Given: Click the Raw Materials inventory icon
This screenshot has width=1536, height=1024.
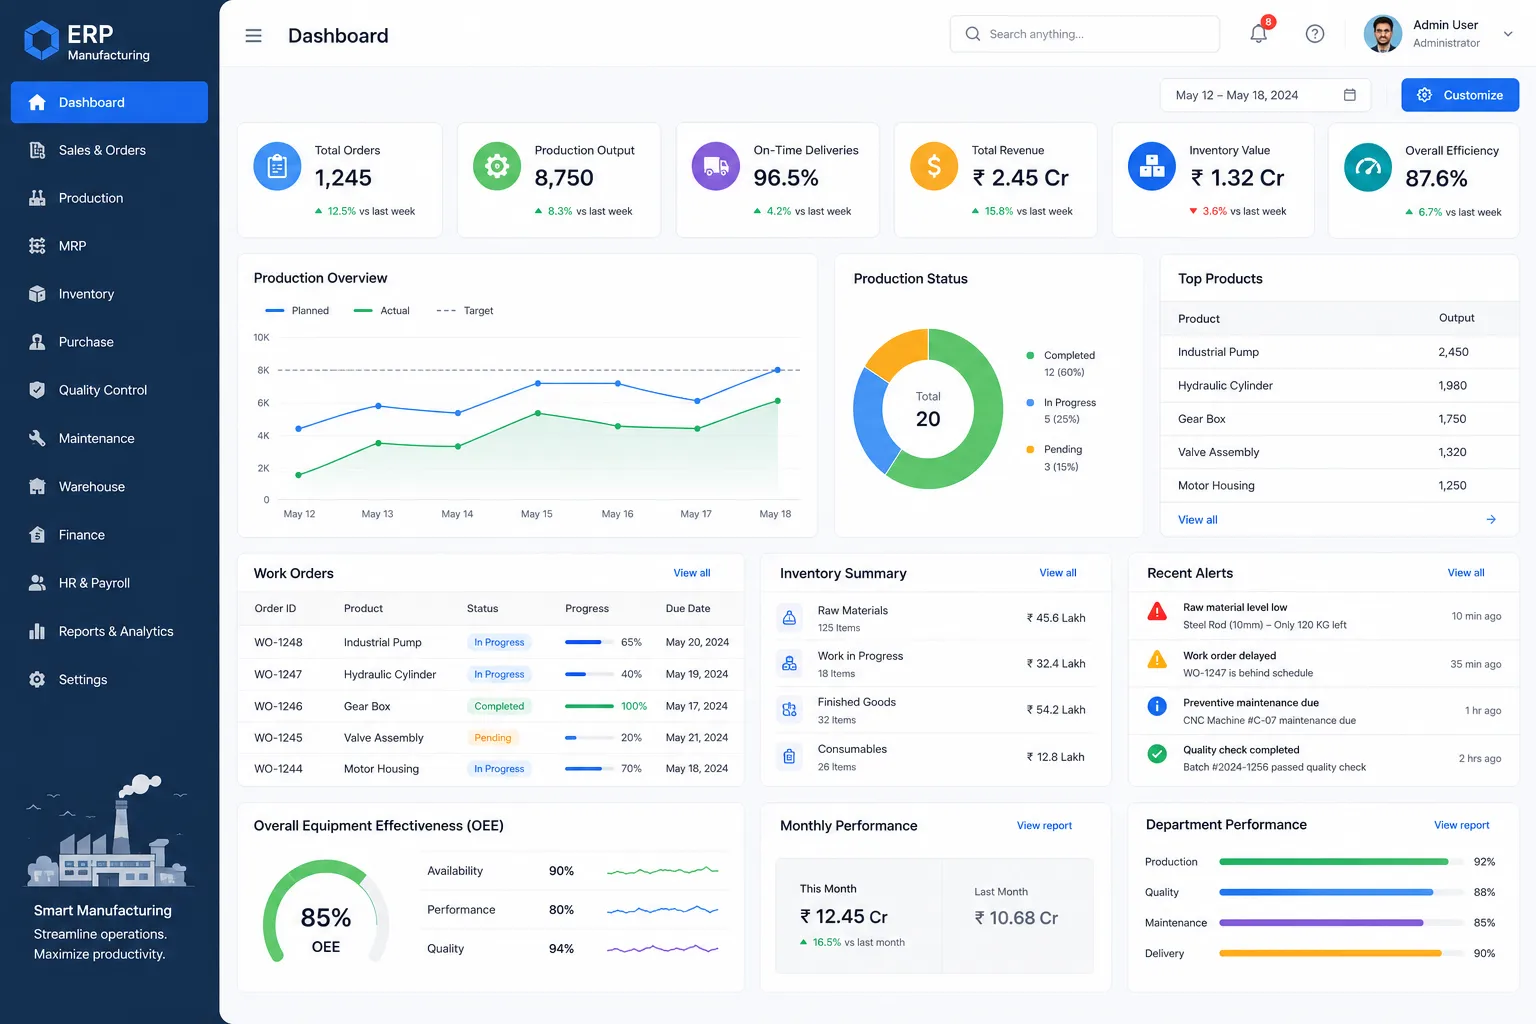Looking at the screenshot, I should [789, 618].
